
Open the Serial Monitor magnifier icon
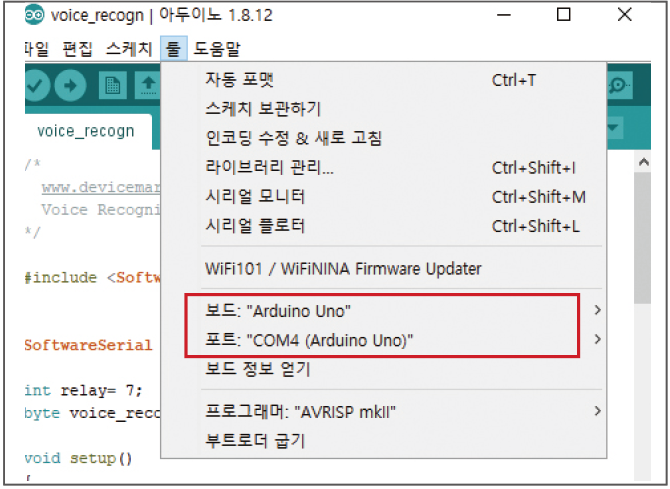[619, 85]
